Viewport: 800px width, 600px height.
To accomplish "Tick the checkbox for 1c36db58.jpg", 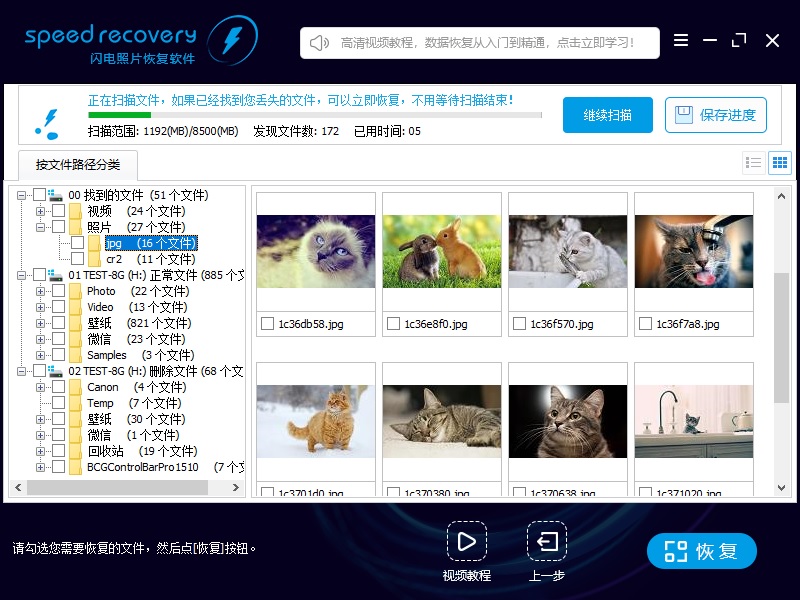I will pyautogui.click(x=267, y=323).
